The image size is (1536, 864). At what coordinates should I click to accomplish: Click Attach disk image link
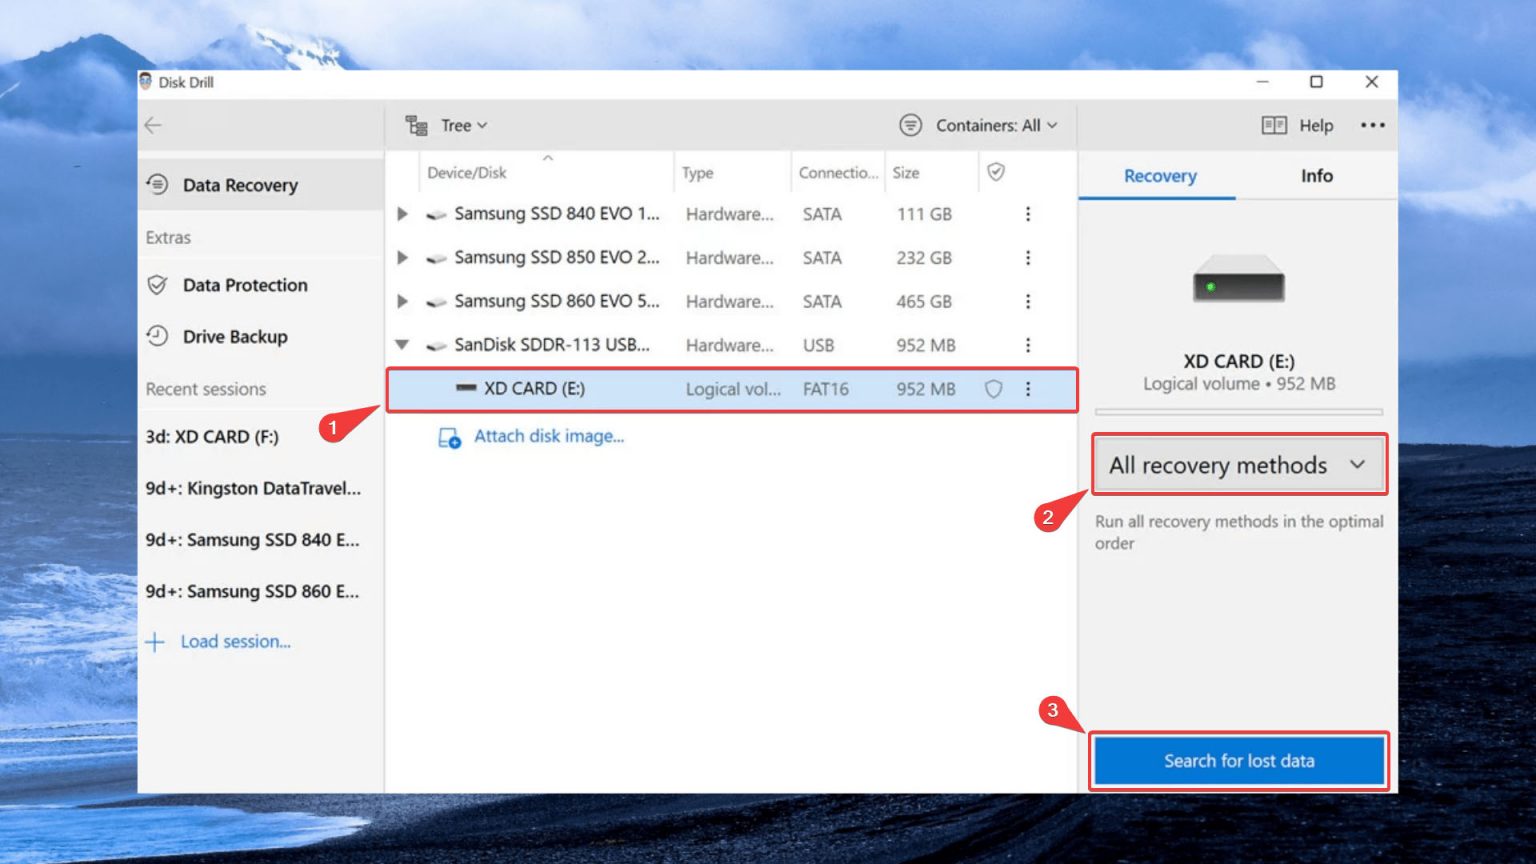click(549, 436)
